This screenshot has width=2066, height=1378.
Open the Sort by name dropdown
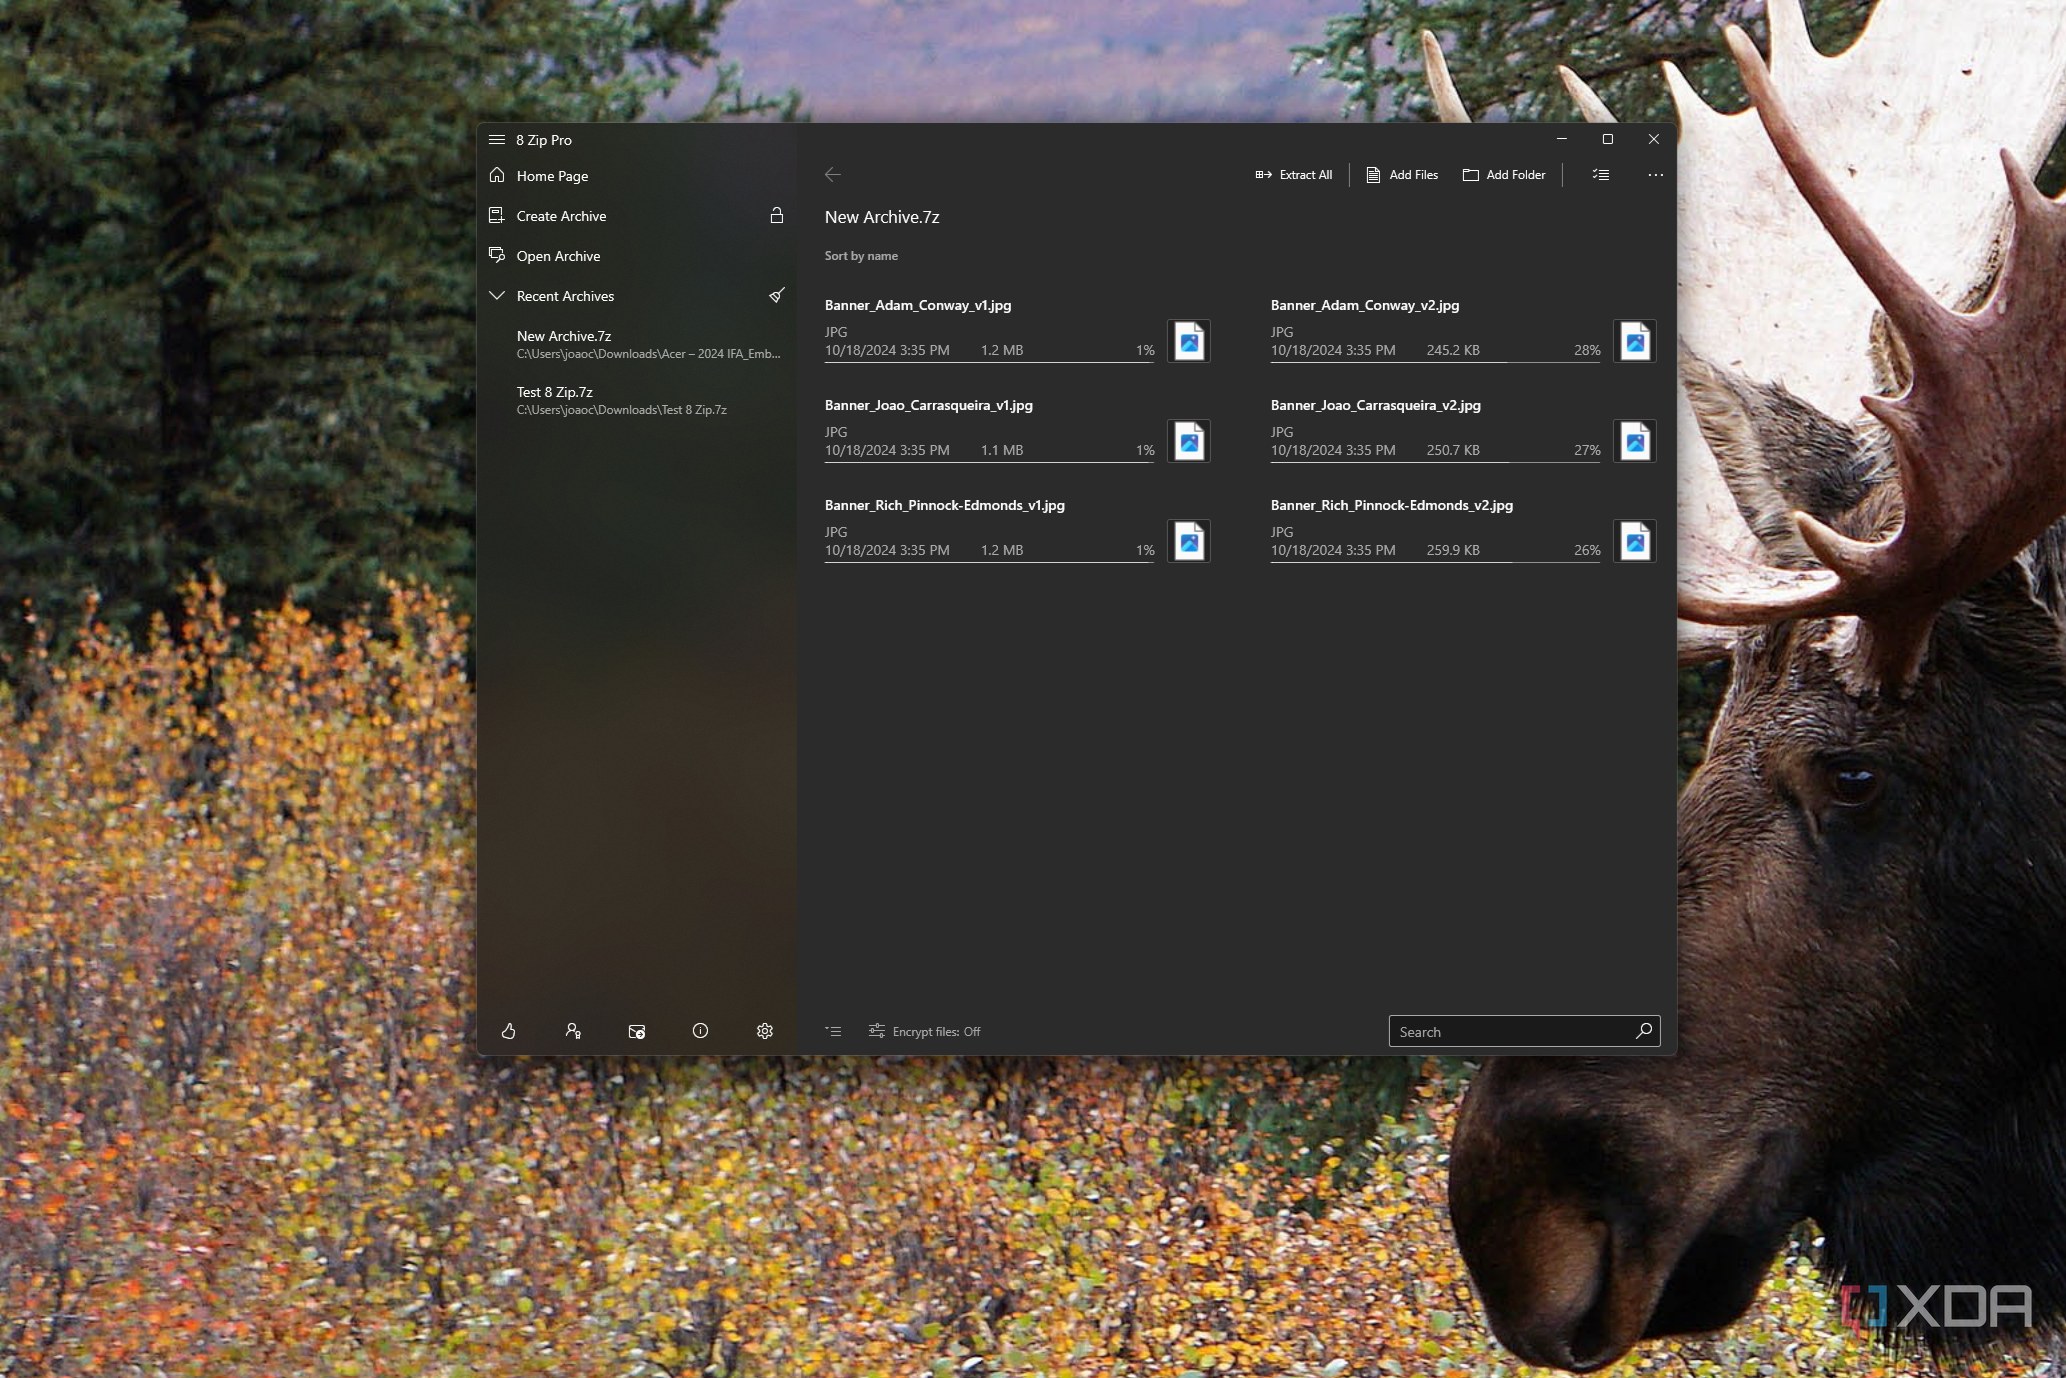coord(861,256)
